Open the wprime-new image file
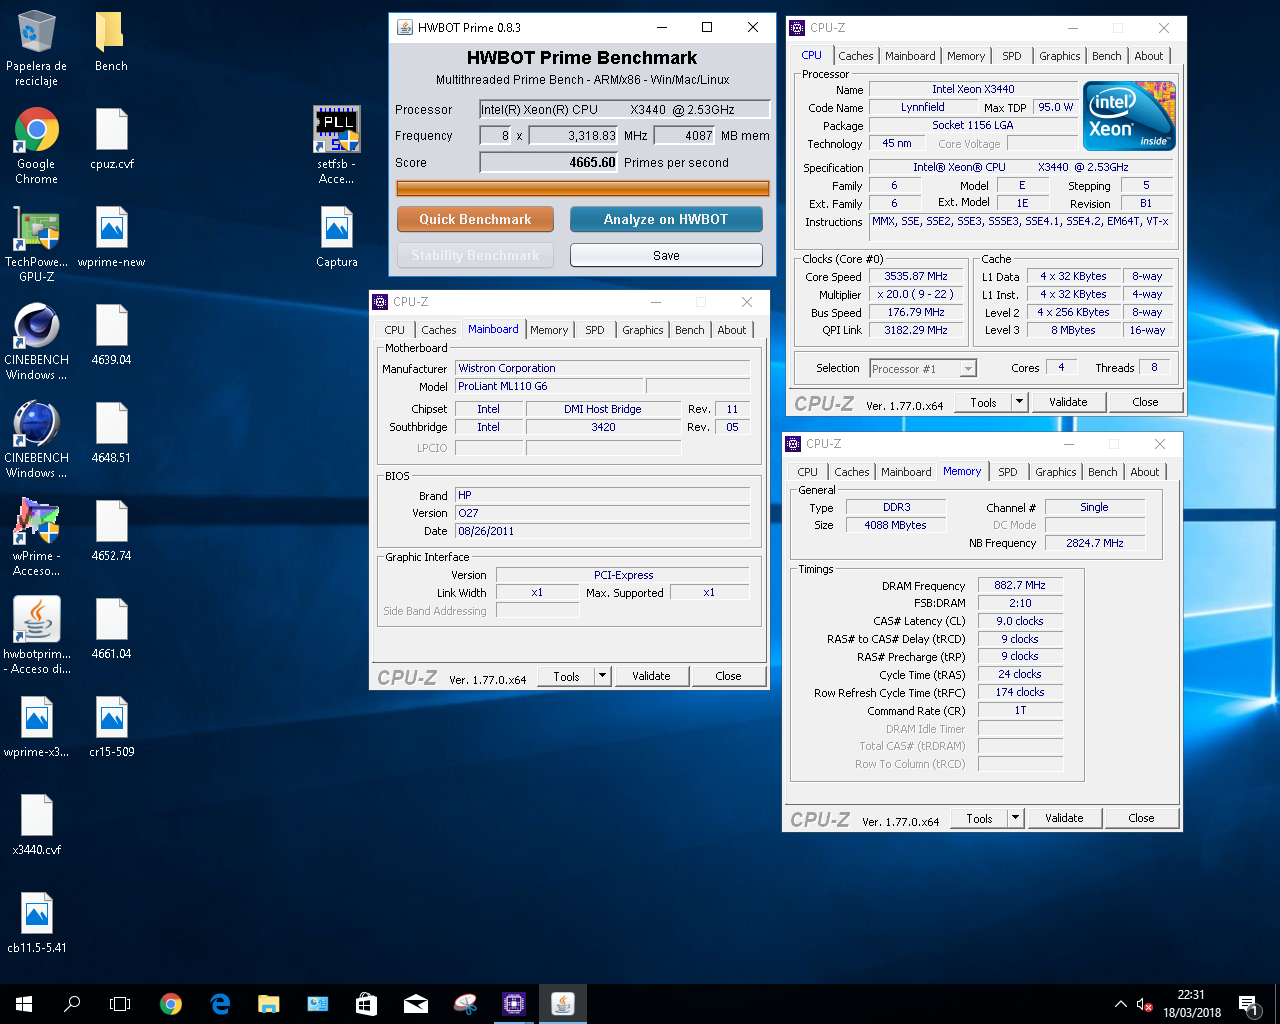The width and height of the screenshot is (1280, 1024). (x=111, y=236)
